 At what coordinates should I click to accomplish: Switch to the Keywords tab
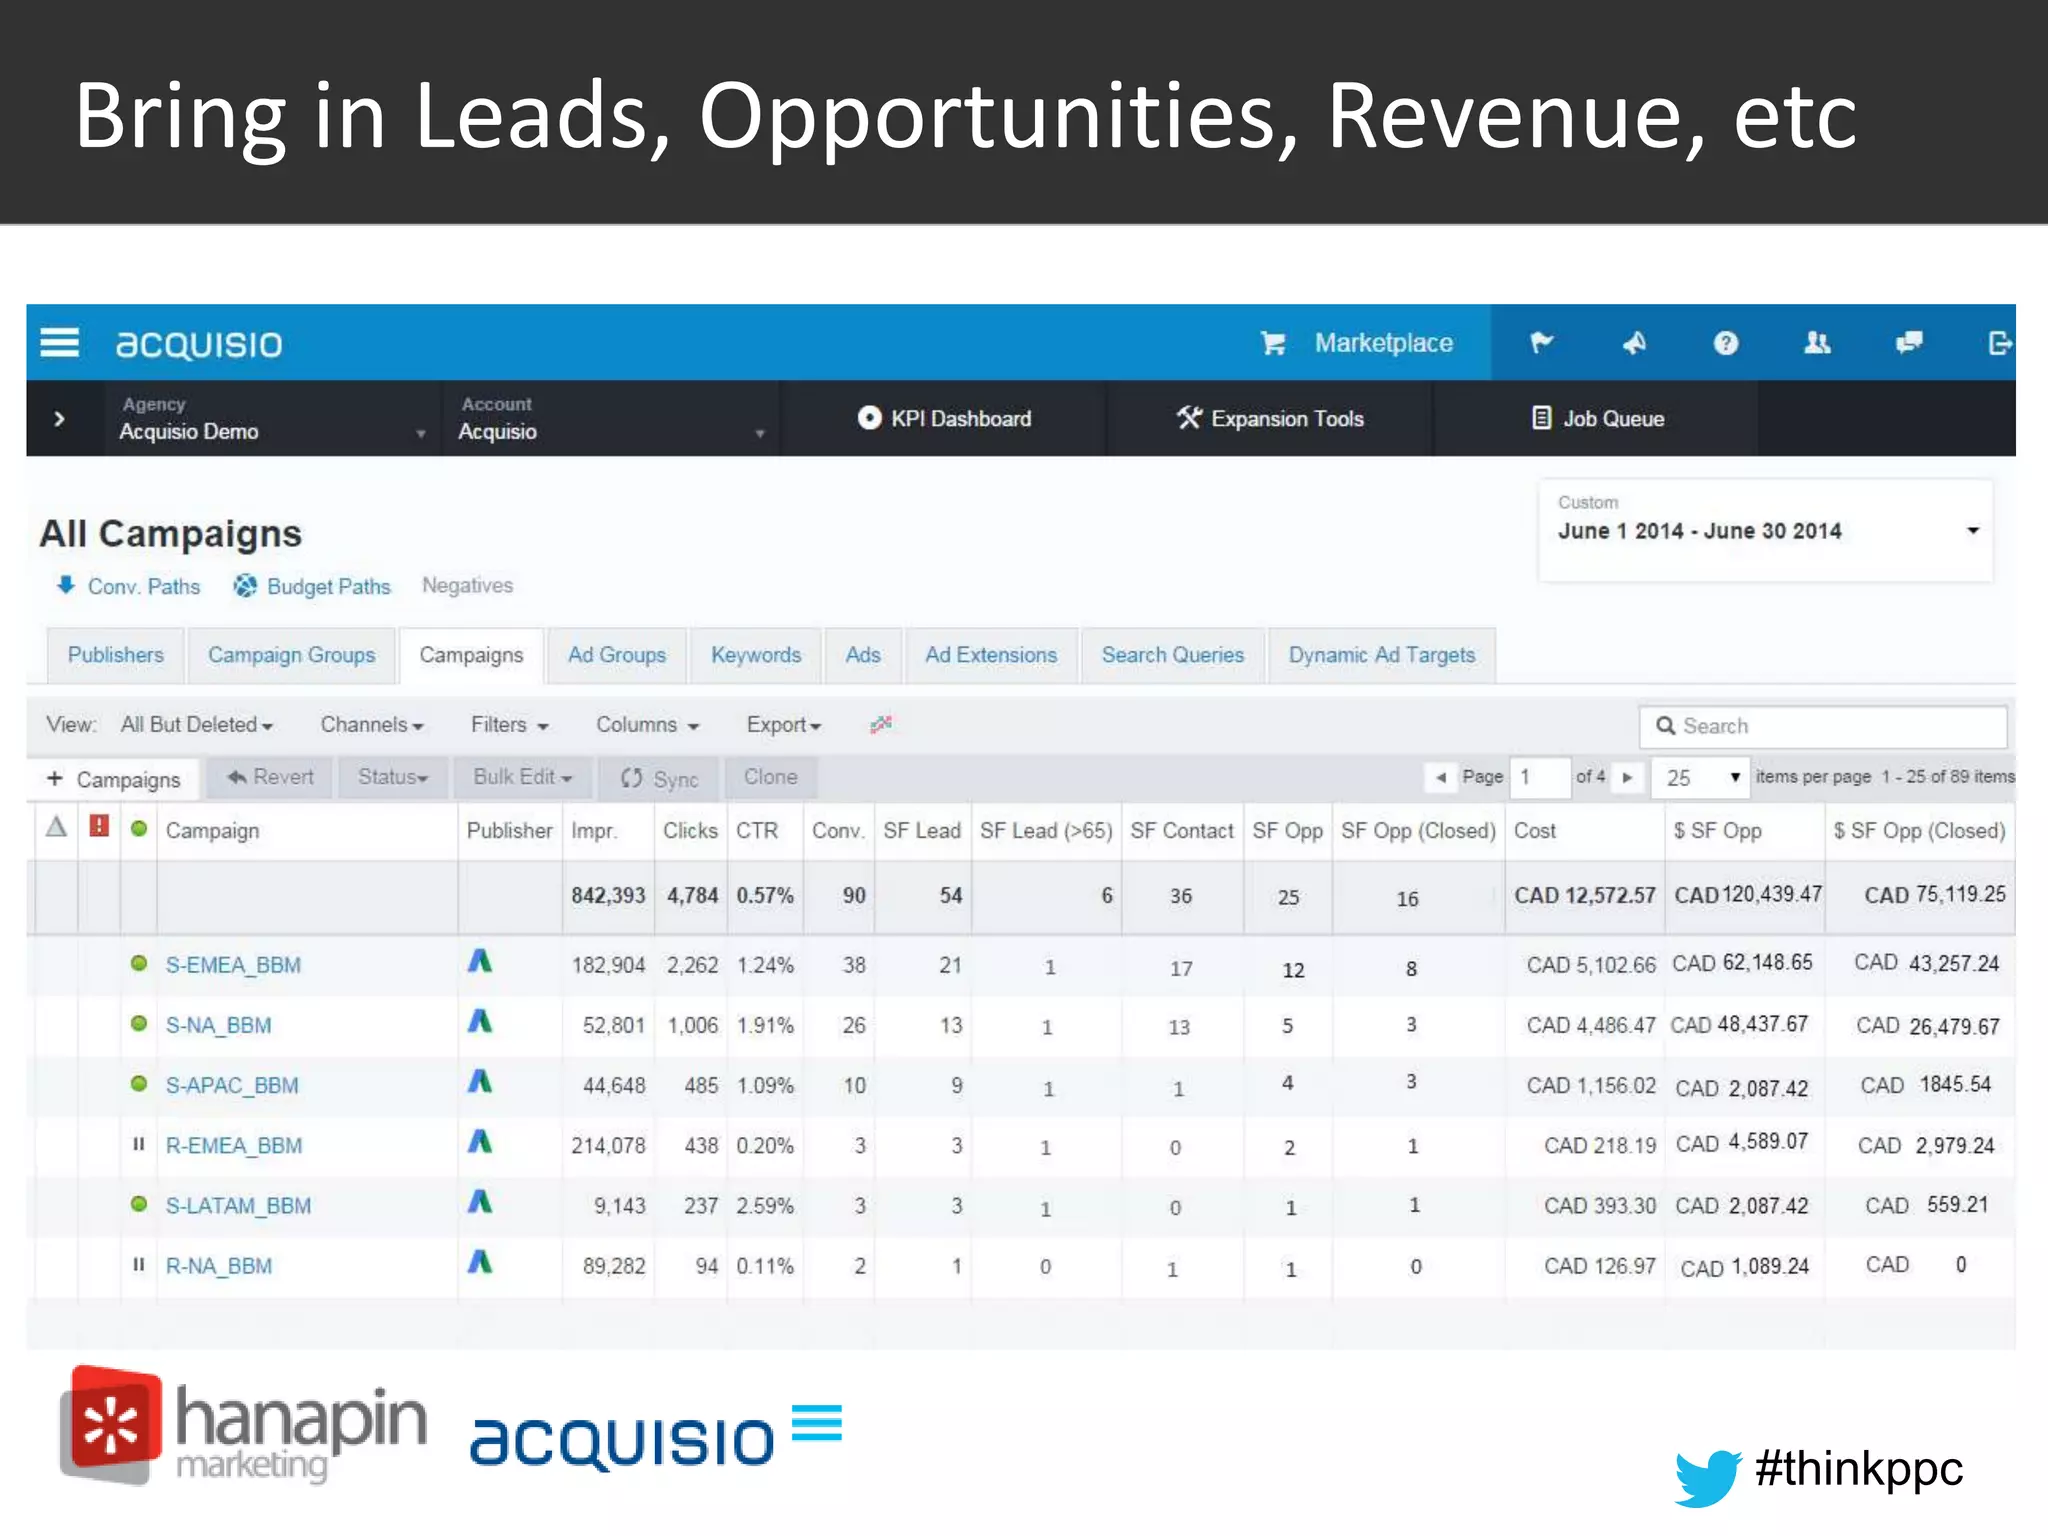click(x=756, y=655)
